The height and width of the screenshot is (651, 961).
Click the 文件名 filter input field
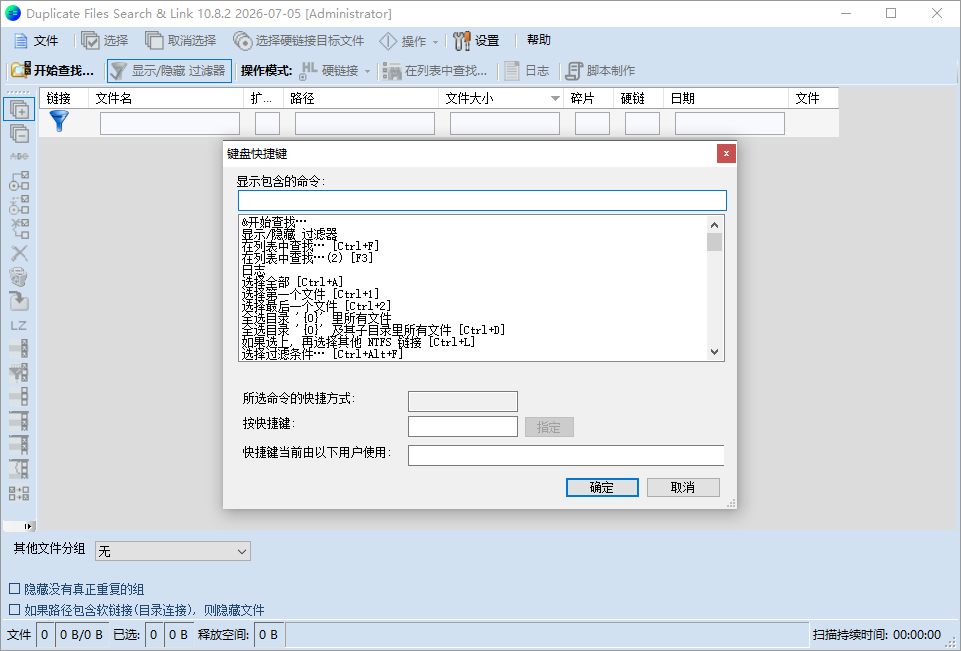pos(170,123)
